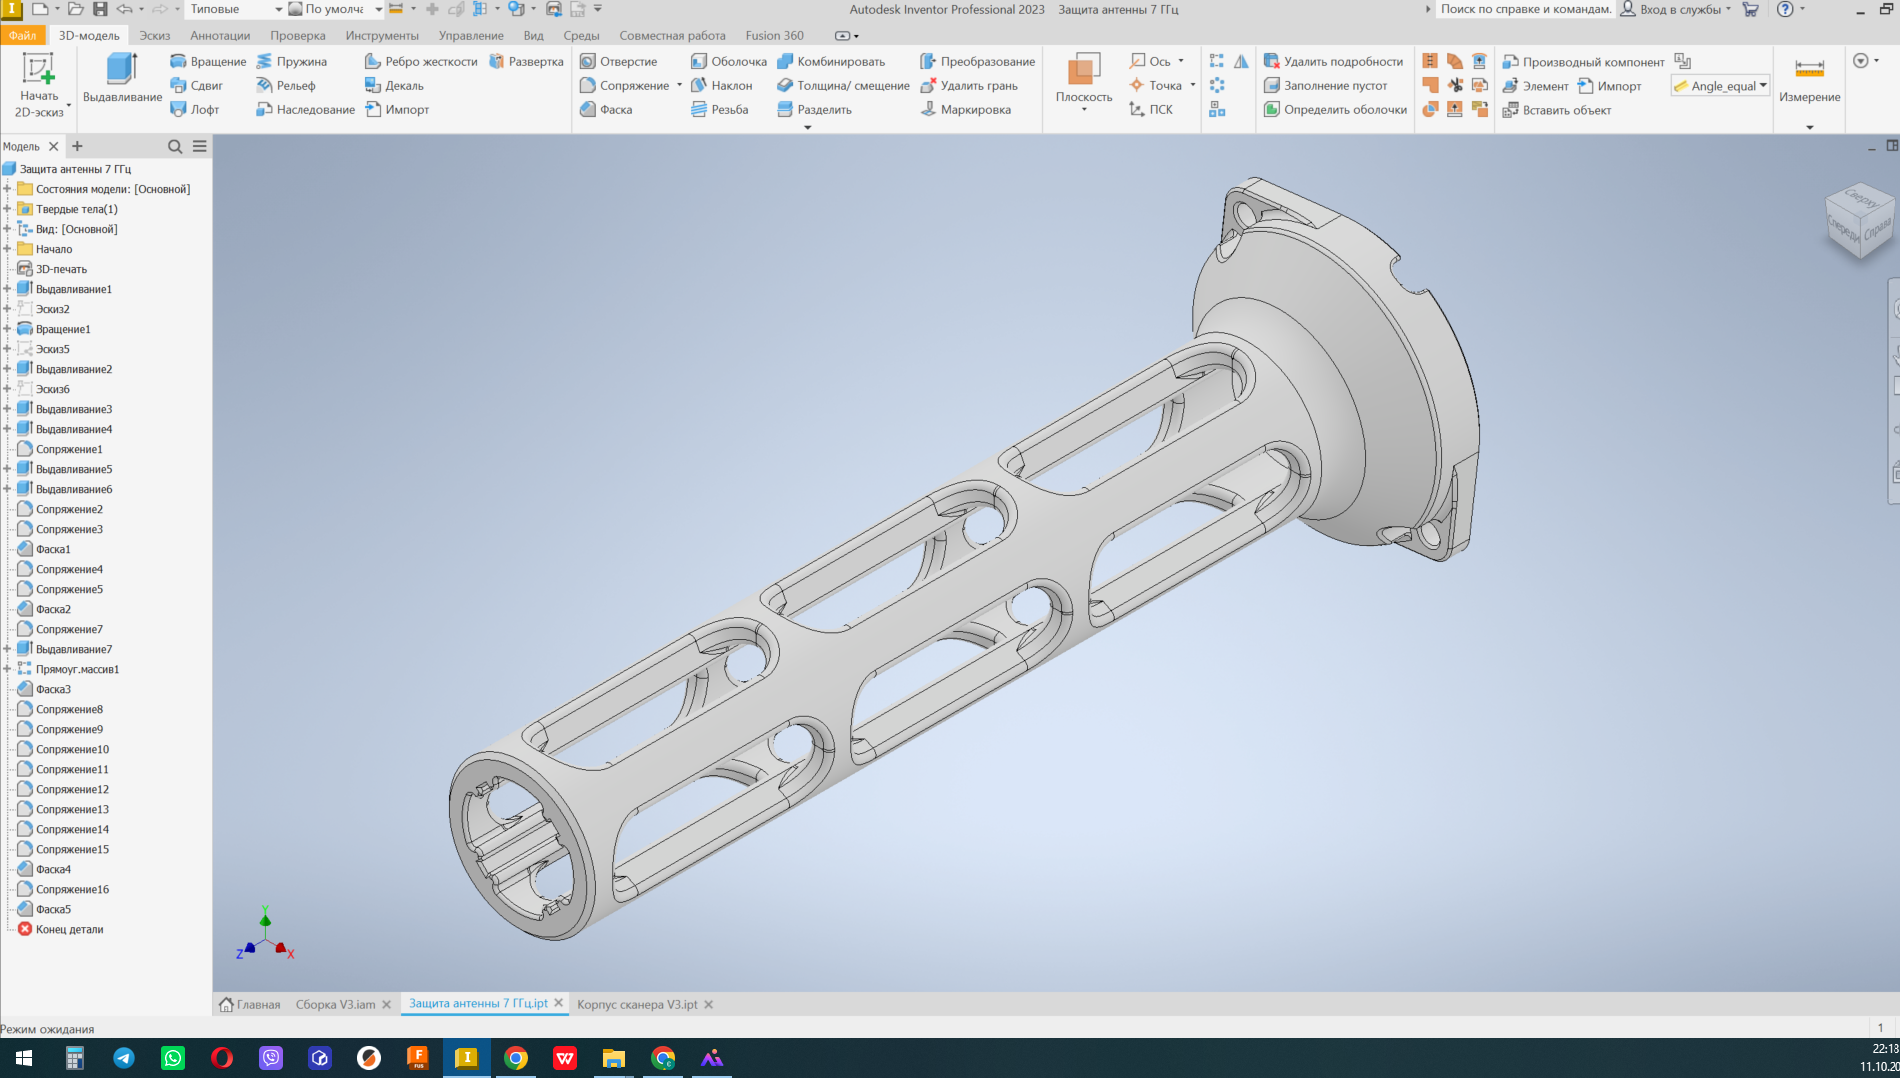Select the Фаска3 feature in browser

coord(53,689)
